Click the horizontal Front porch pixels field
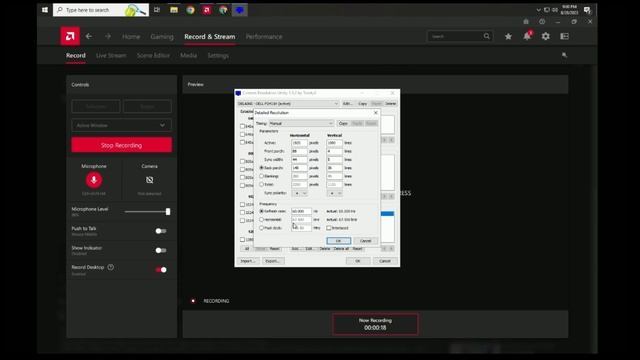This screenshot has width=640, height=360. coord(299,151)
